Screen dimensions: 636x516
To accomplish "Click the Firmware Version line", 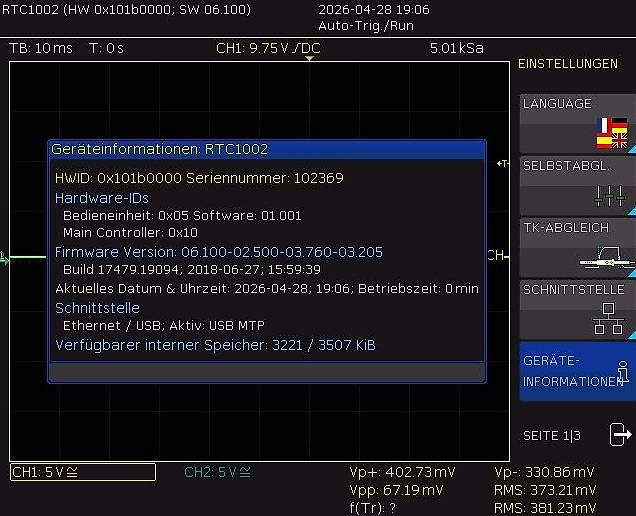I will click(x=219, y=252).
